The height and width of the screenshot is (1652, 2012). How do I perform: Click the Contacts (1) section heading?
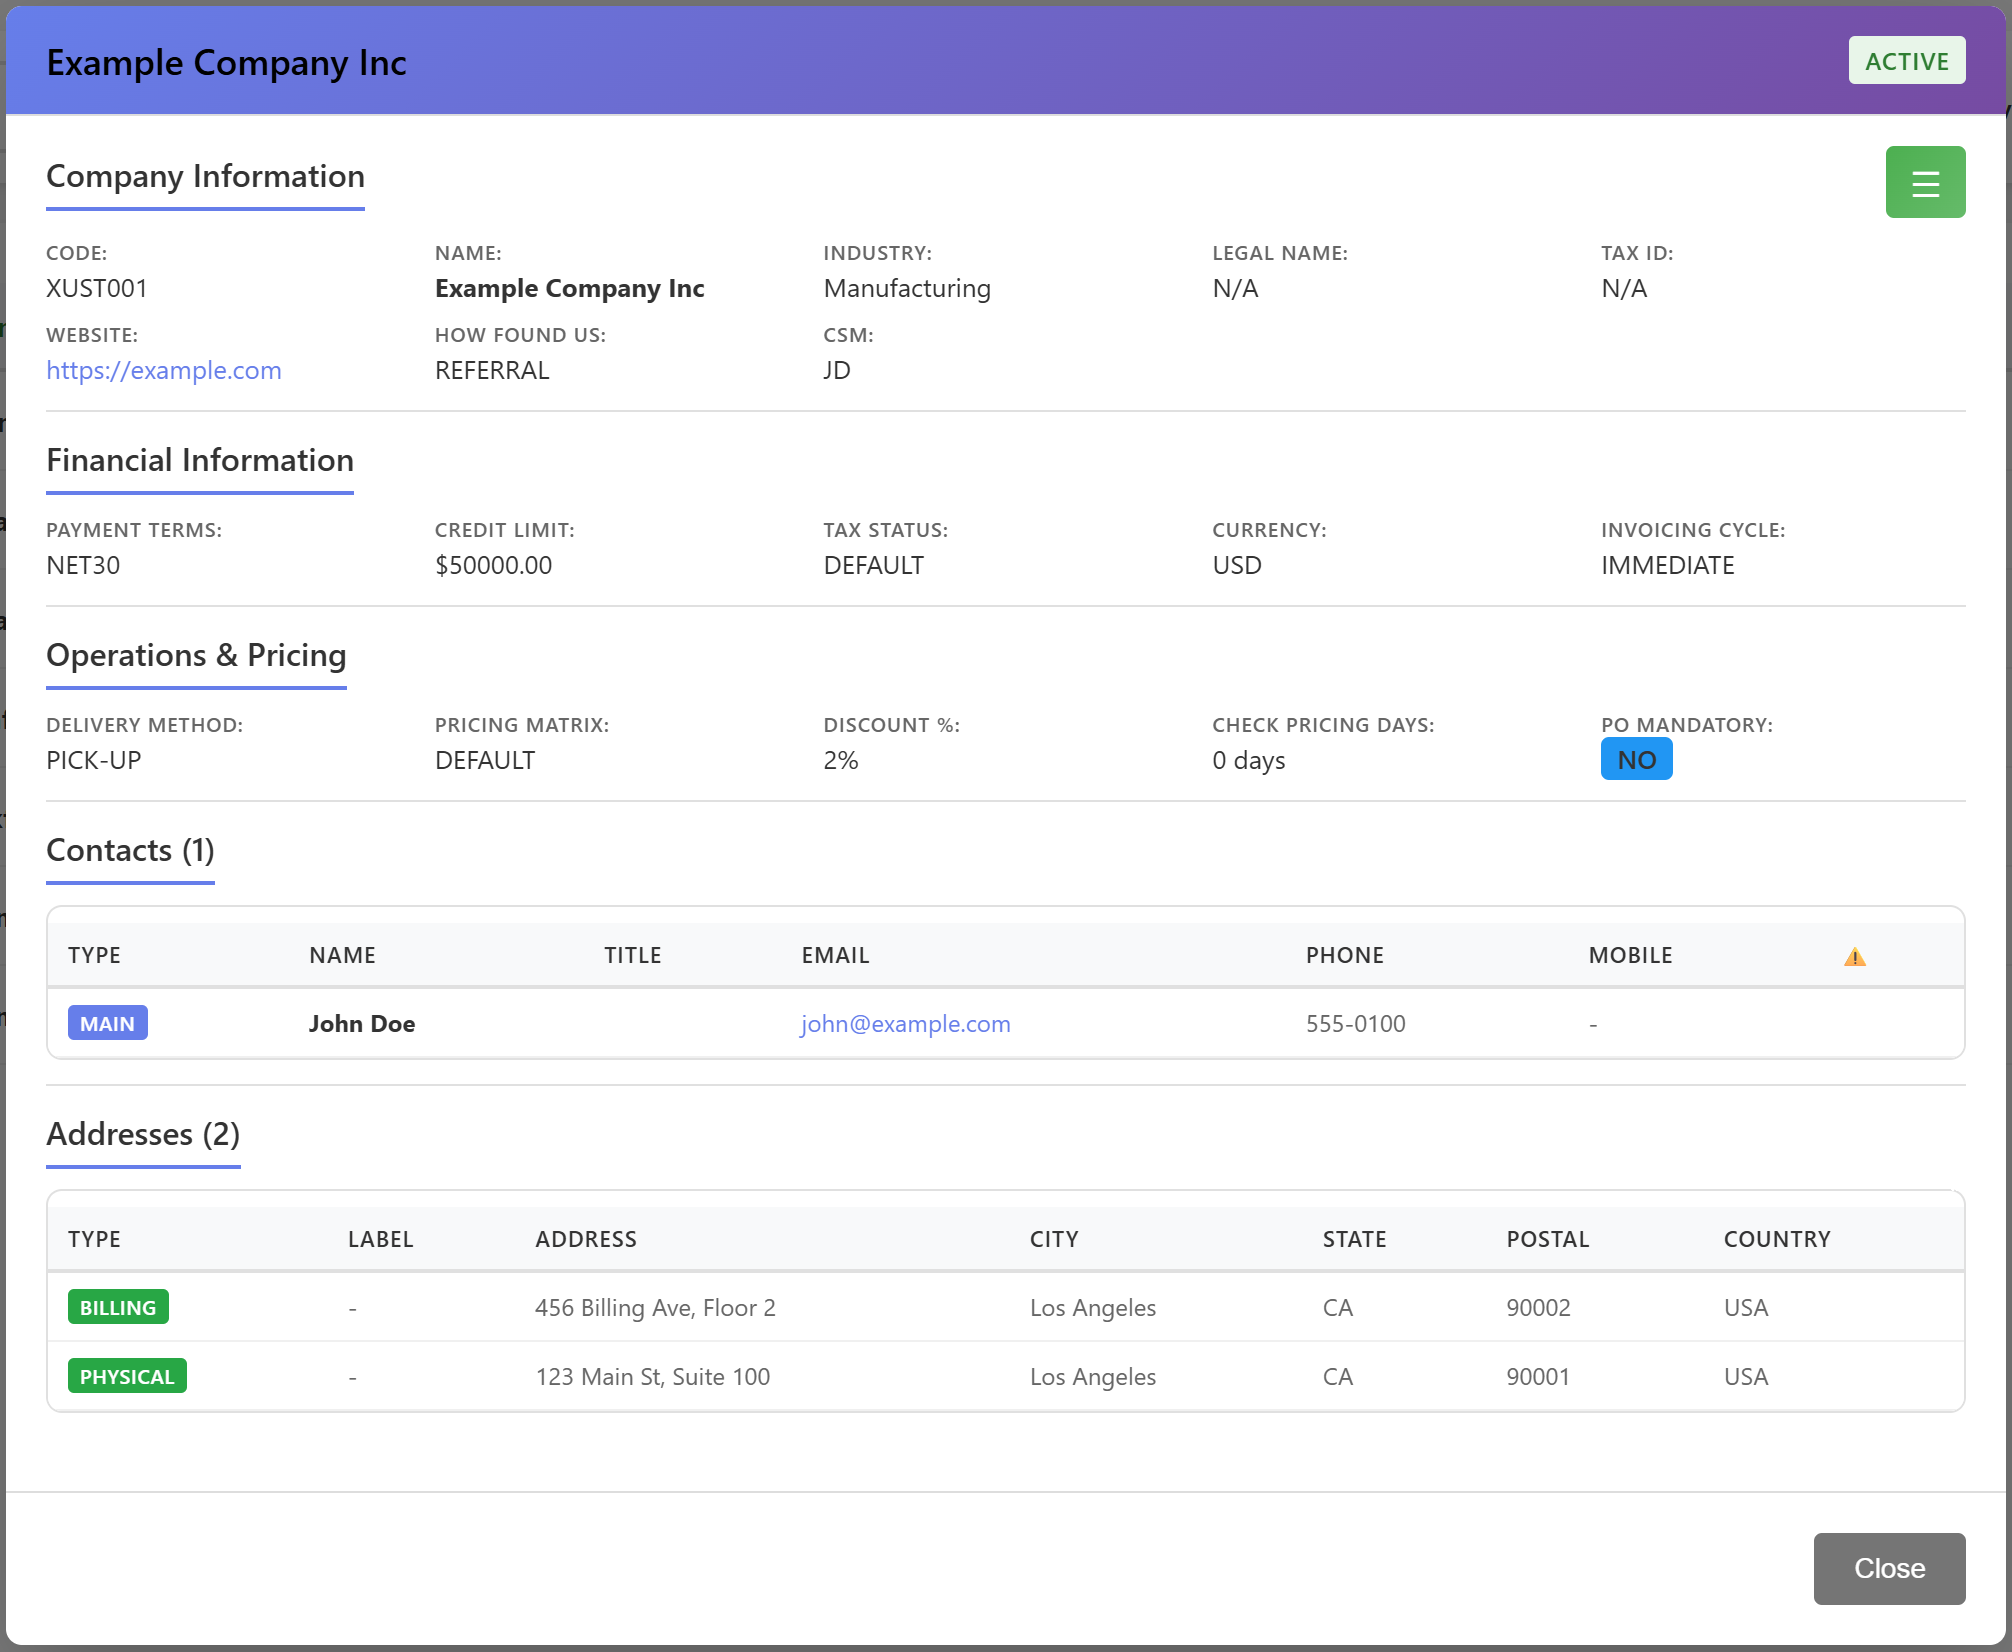pos(130,850)
